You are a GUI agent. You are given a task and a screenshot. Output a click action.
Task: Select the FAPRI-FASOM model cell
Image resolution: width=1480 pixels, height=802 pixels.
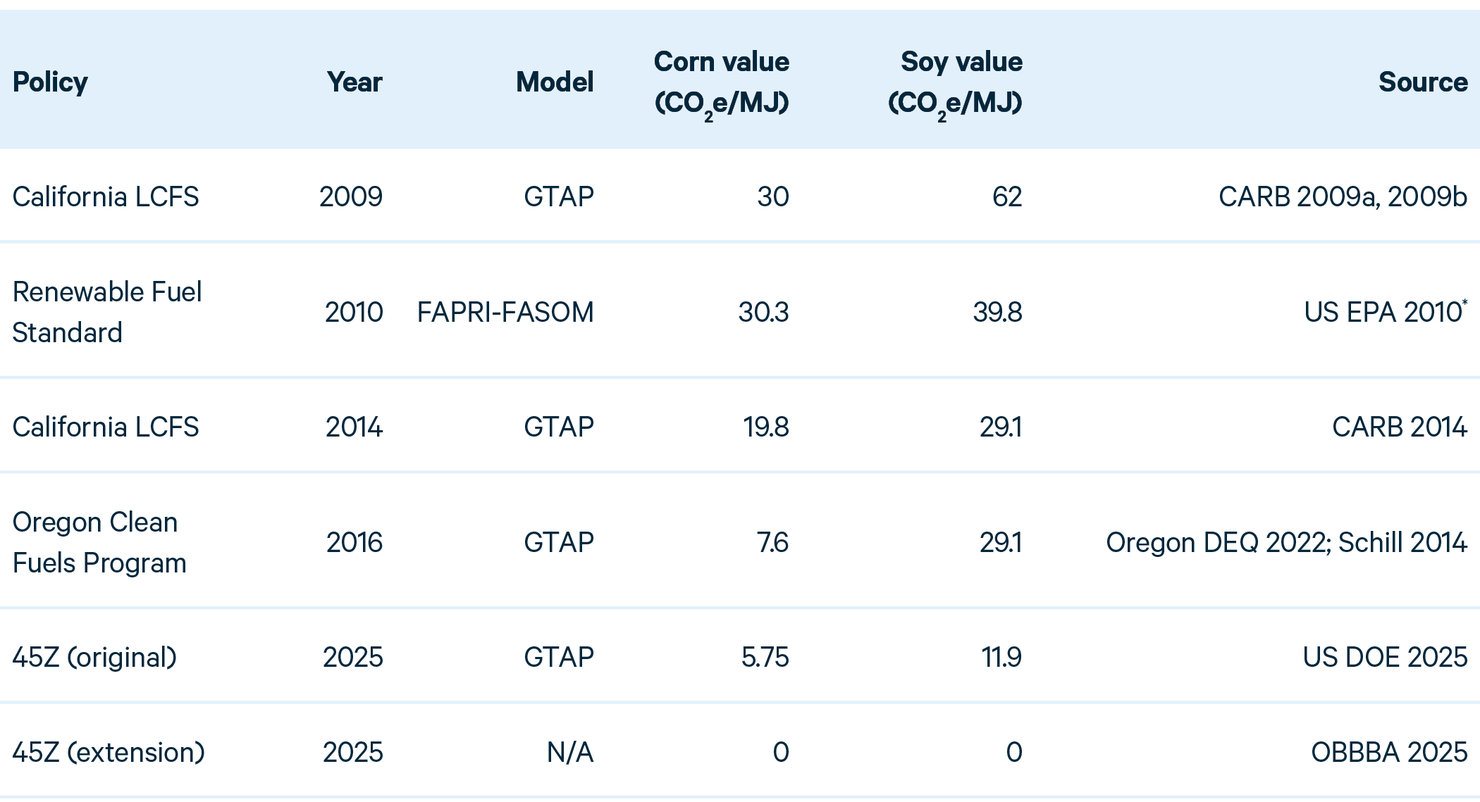505,312
